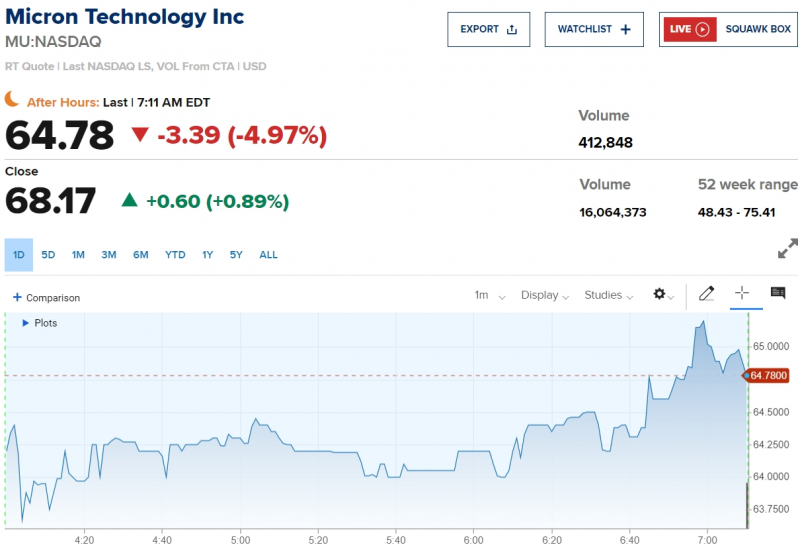Open the Studies dropdown
This screenshot has height=551, width=800.
click(x=609, y=295)
